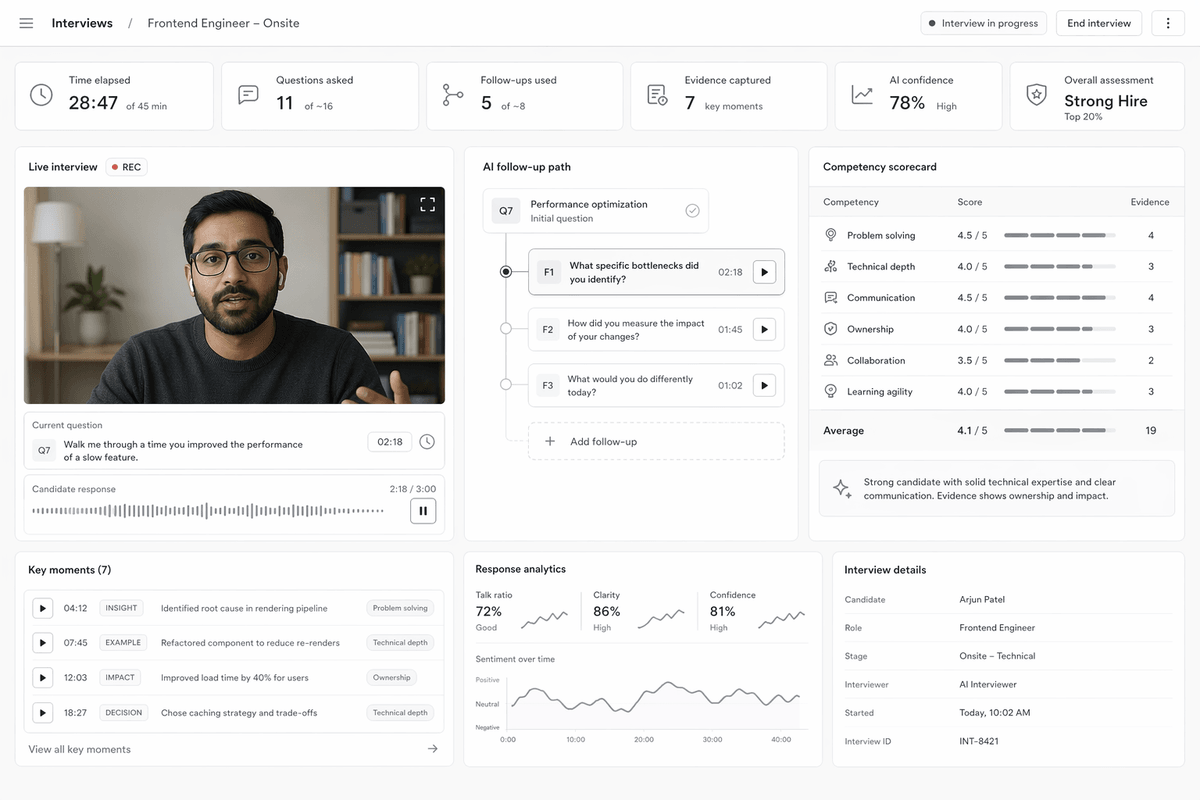1200x800 pixels.
Task: Click the 02:18 question timer box
Action: coord(390,442)
